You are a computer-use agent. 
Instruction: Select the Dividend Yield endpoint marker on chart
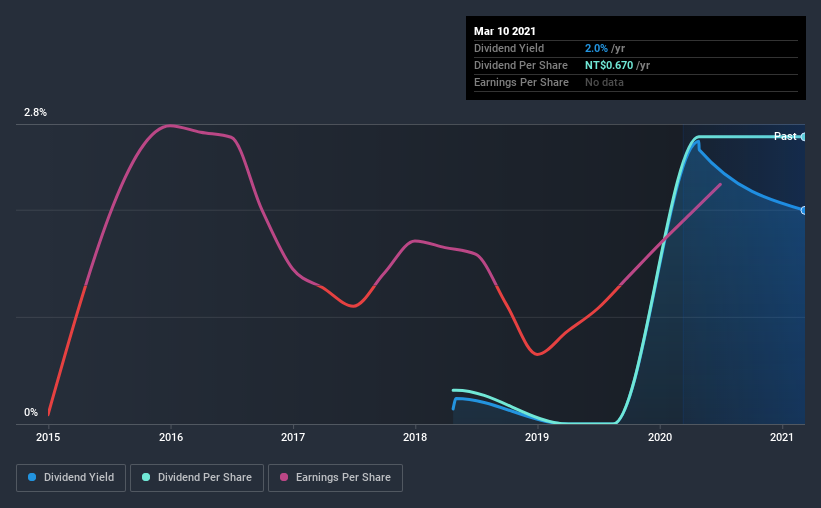(803, 210)
